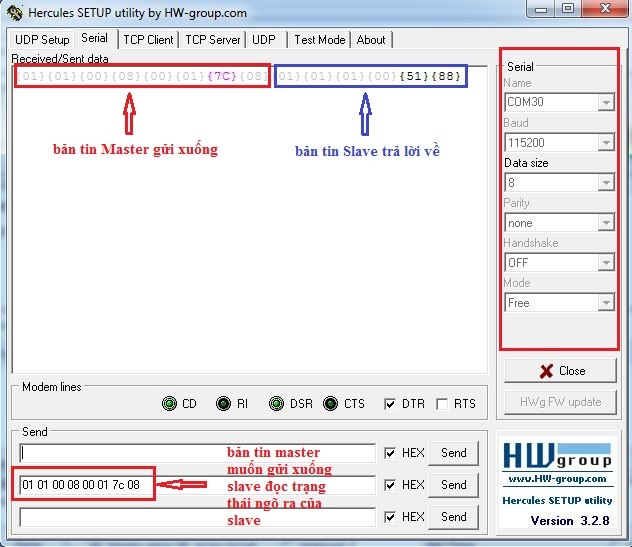Click the third send input field
The height and width of the screenshot is (547, 632).
point(198,517)
